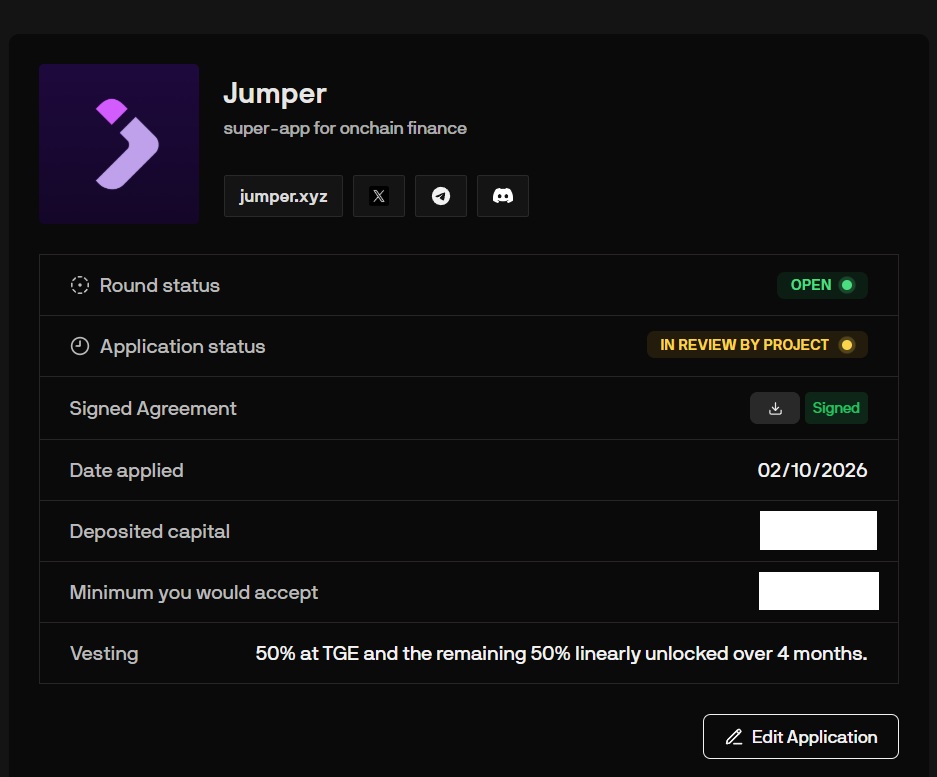
Task: Click the green Signed badge
Action: pos(836,408)
